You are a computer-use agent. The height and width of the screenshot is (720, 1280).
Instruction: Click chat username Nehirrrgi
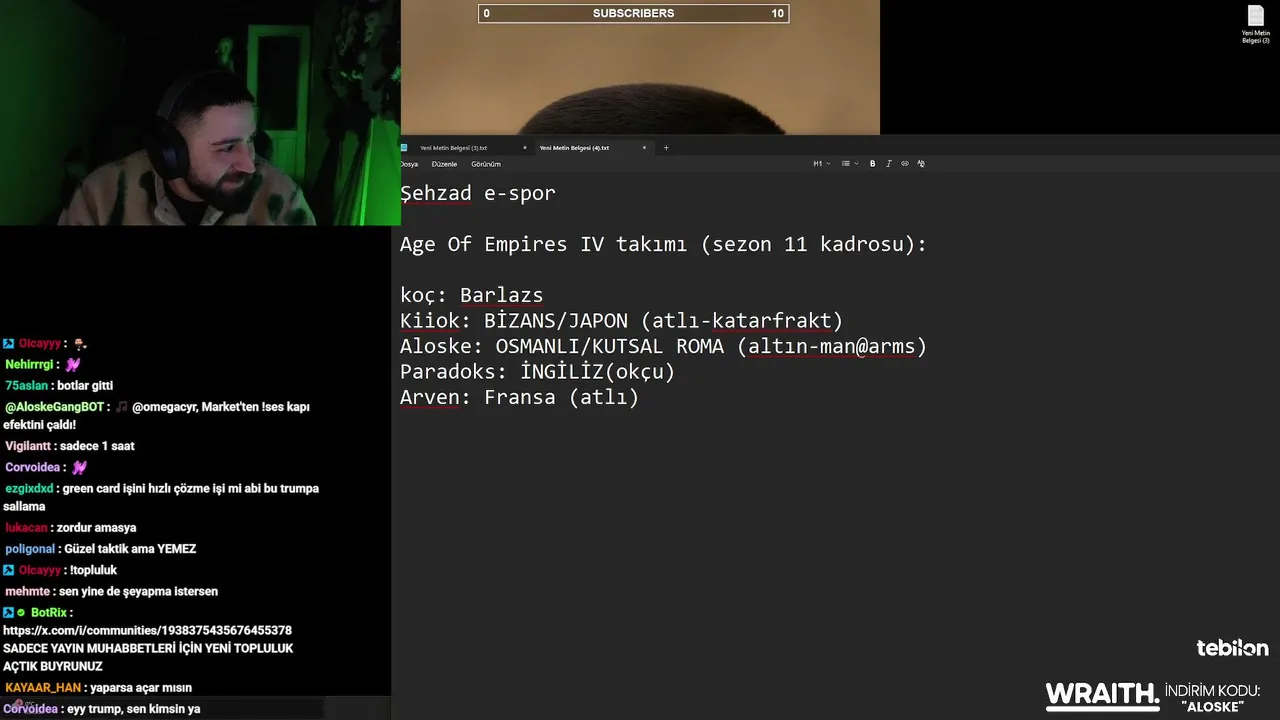[x=31, y=365]
